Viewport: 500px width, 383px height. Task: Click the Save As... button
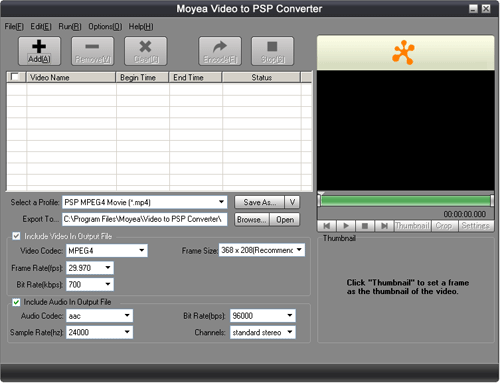[x=259, y=202]
